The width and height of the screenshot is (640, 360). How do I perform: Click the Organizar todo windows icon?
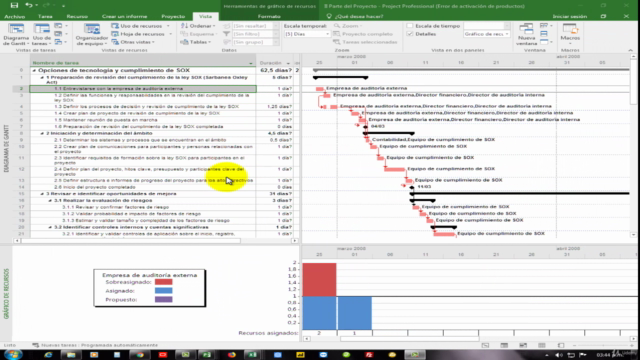coord(544,34)
